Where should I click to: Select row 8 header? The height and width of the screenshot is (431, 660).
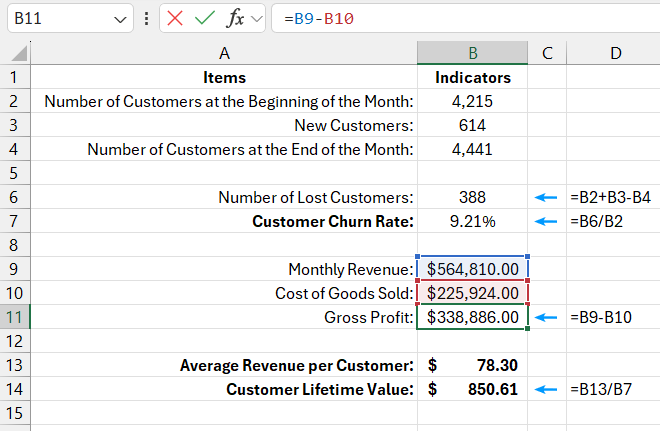15,245
